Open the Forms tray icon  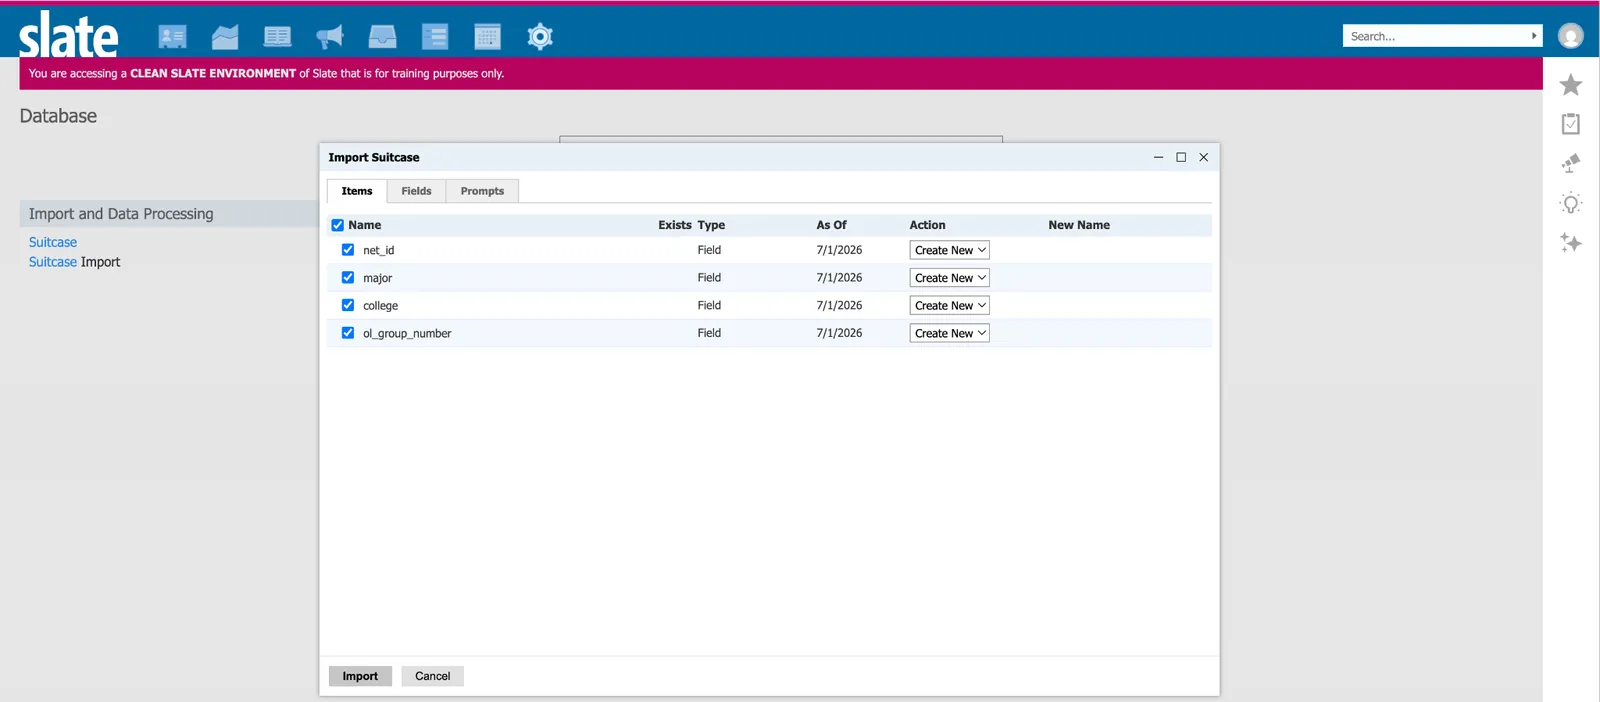[x=382, y=37]
